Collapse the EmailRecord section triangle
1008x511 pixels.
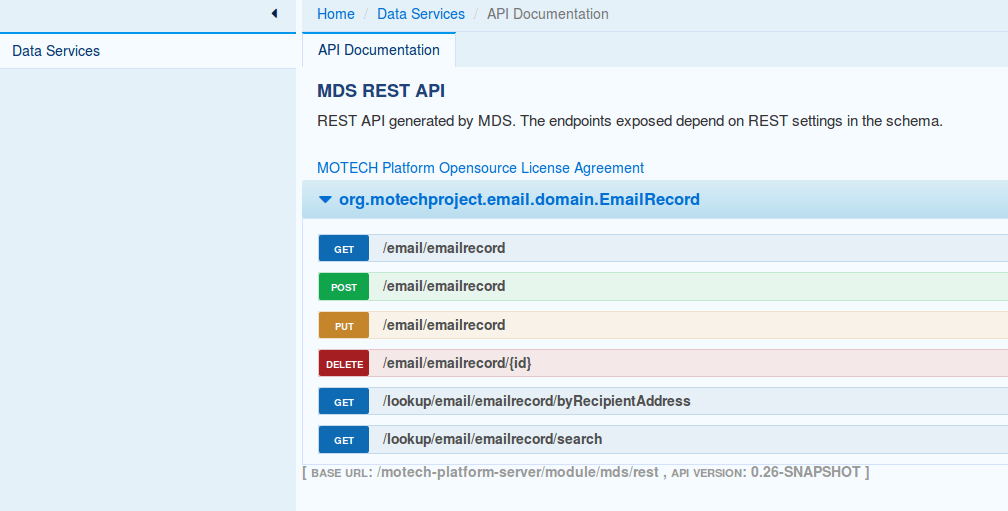(325, 200)
